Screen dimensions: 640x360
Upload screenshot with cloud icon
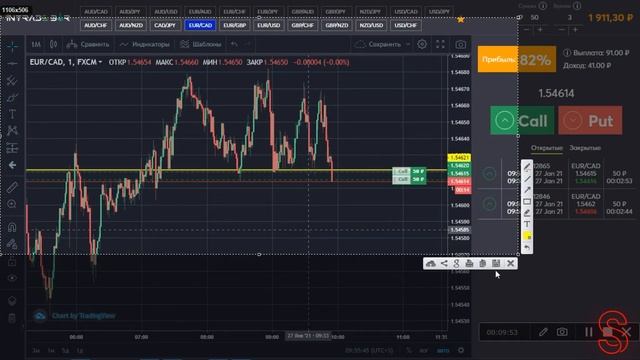point(431,264)
